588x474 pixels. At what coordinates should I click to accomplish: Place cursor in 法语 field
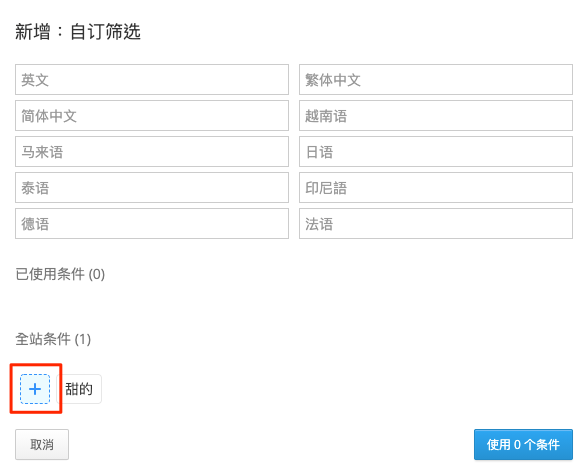(x=436, y=224)
